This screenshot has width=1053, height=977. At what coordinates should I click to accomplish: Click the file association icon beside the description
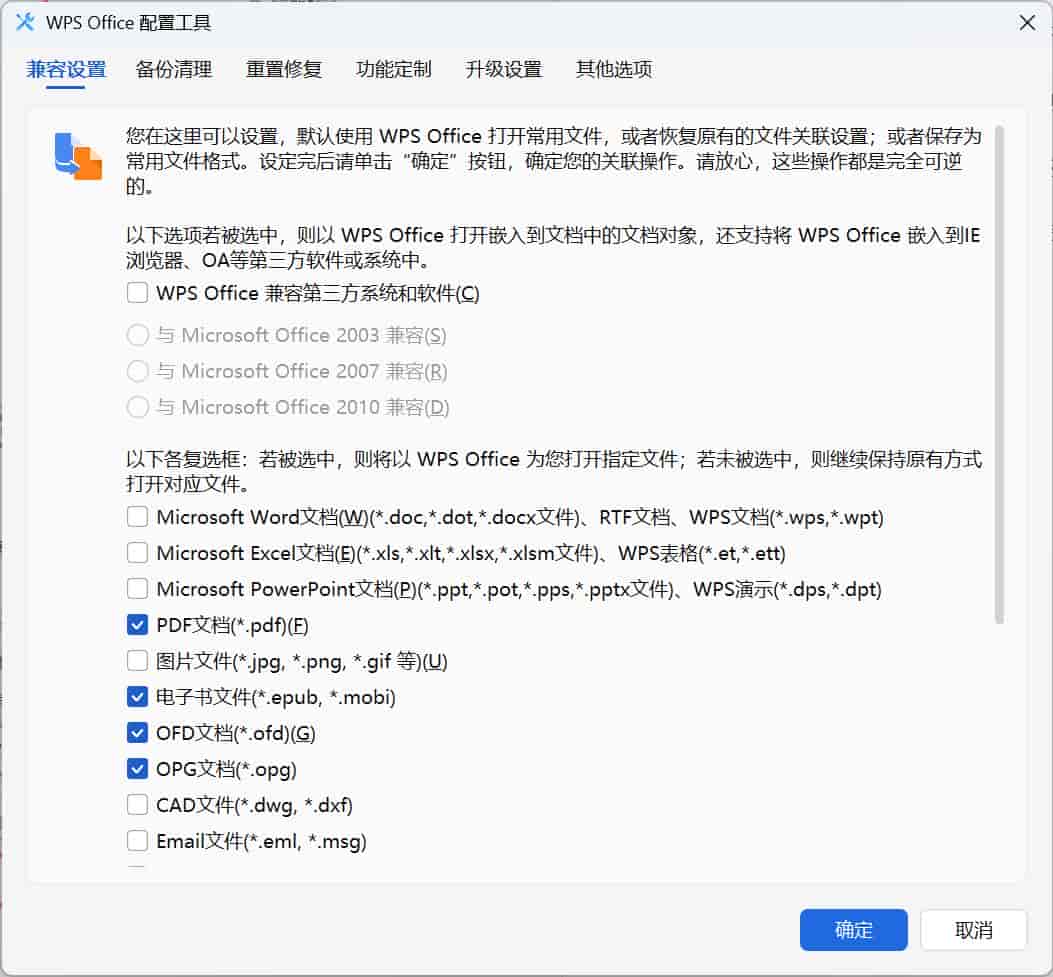tap(78, 156)
